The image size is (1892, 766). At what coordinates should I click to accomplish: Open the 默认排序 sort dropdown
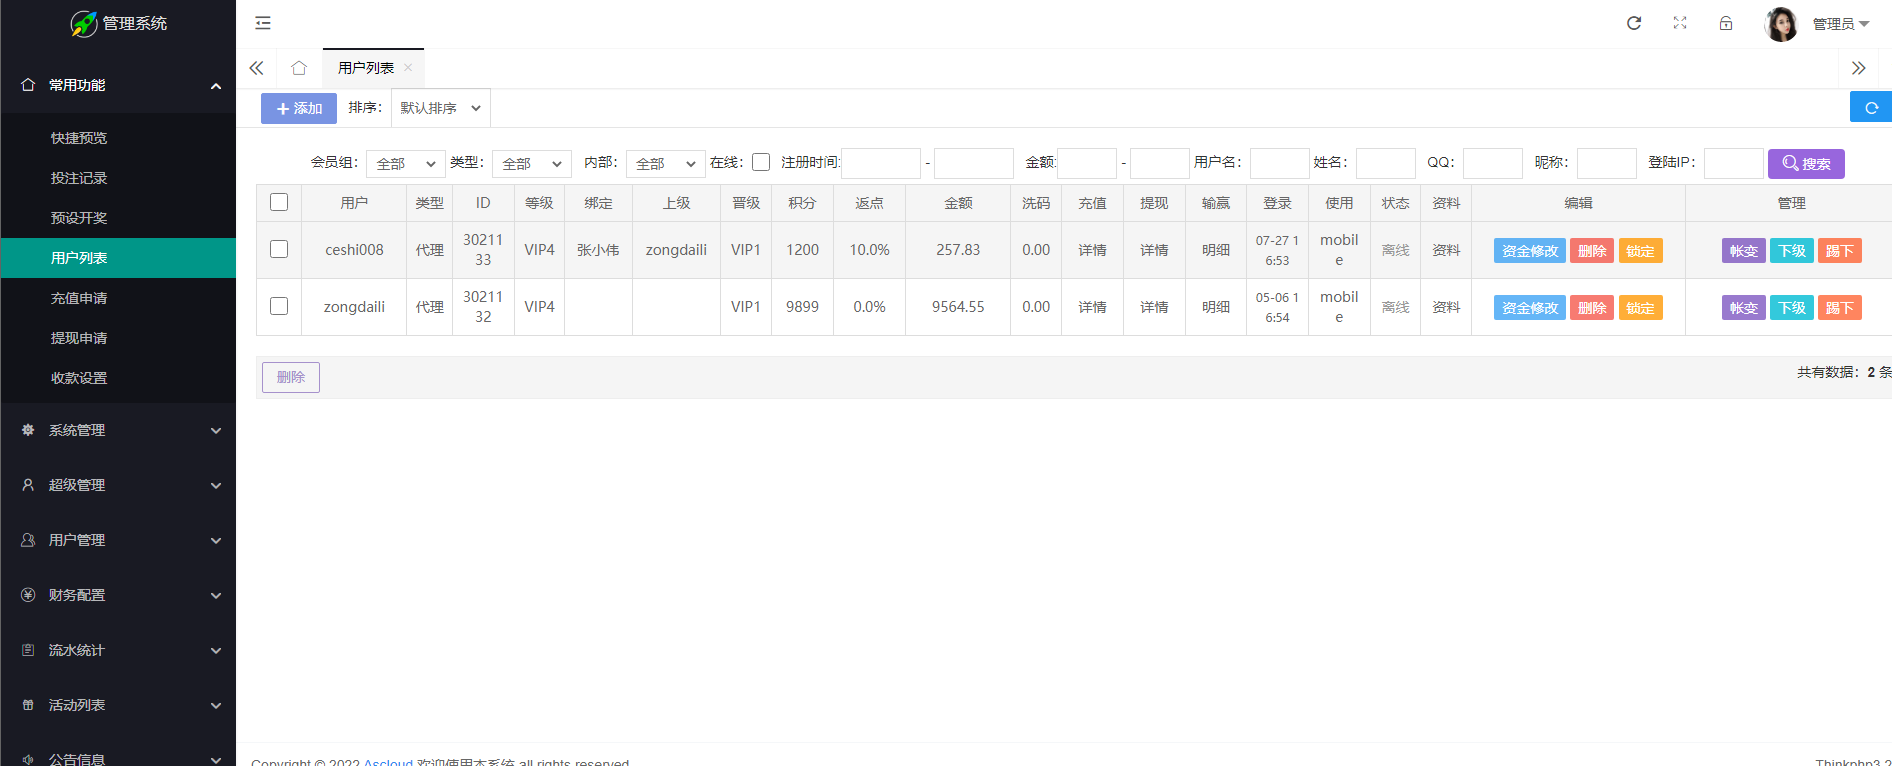point(440,108)
